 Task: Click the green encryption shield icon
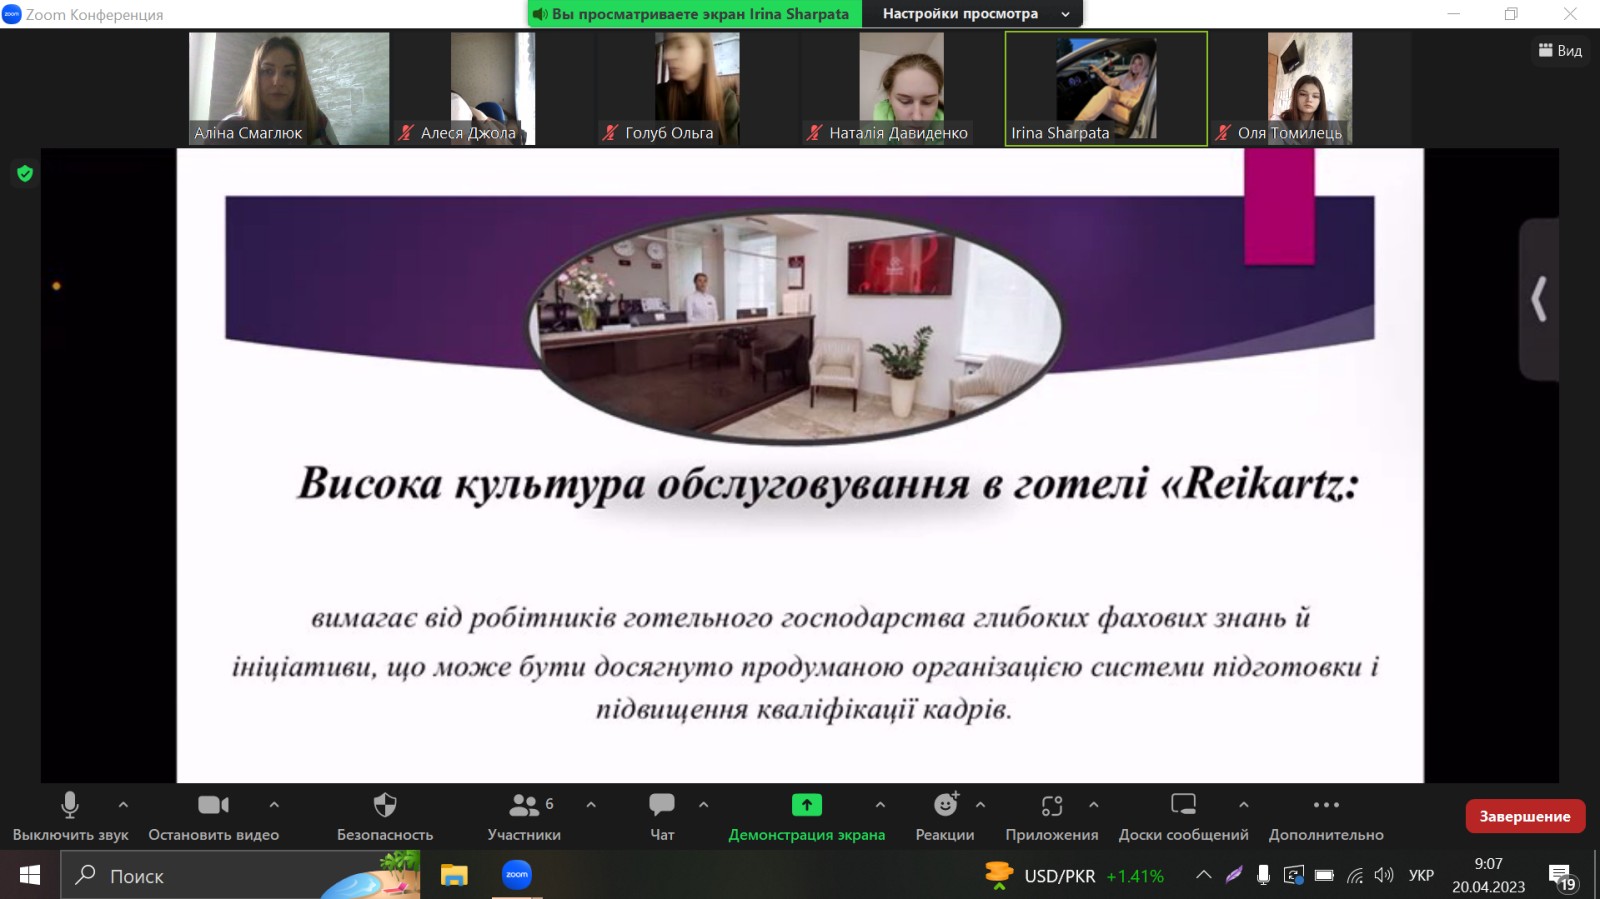pos(25,174)
